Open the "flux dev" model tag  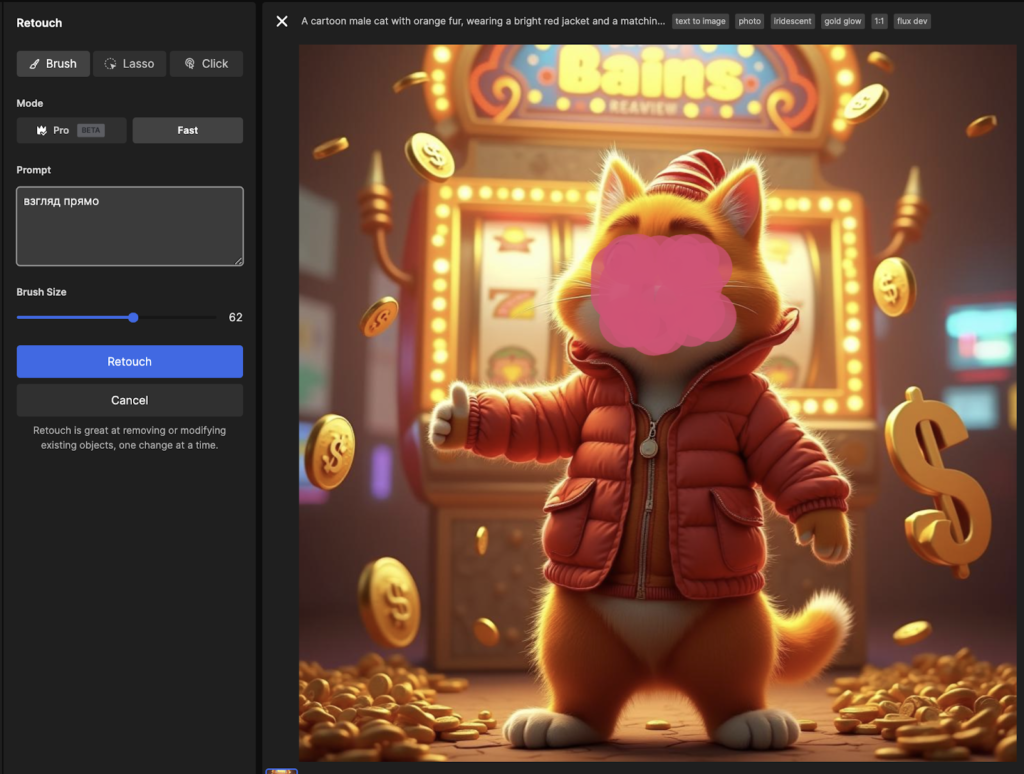pos(912,21)
